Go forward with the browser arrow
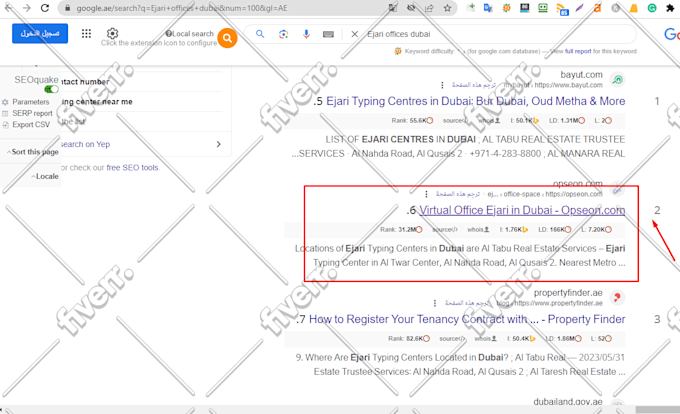 pos(27,8)
